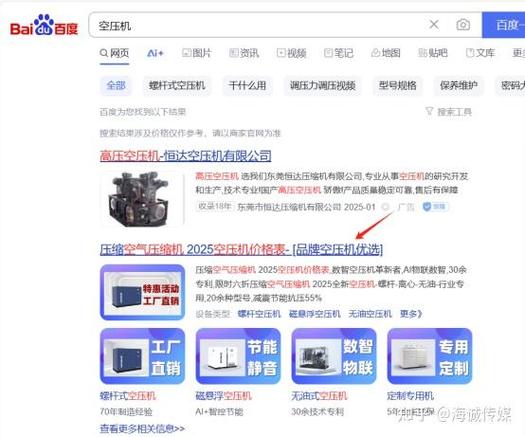
Task: Click the 广告 label on first result
Action: click(406, 207)
